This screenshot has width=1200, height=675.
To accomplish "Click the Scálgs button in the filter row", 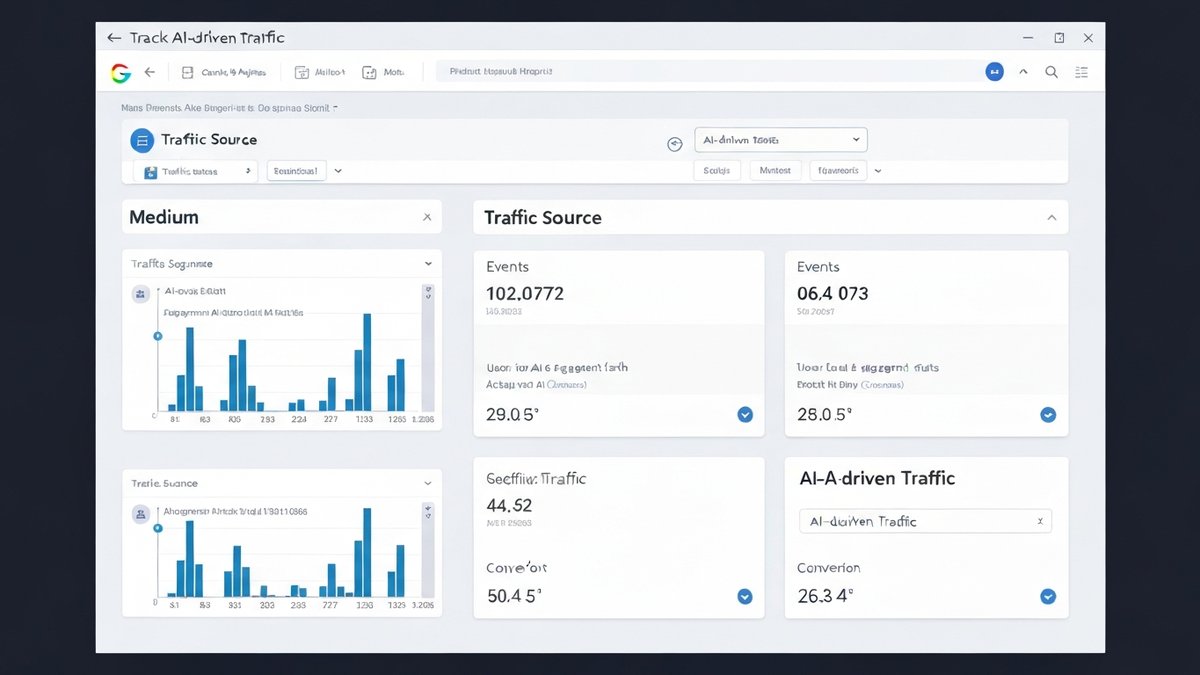I will (x=717, y=171).
